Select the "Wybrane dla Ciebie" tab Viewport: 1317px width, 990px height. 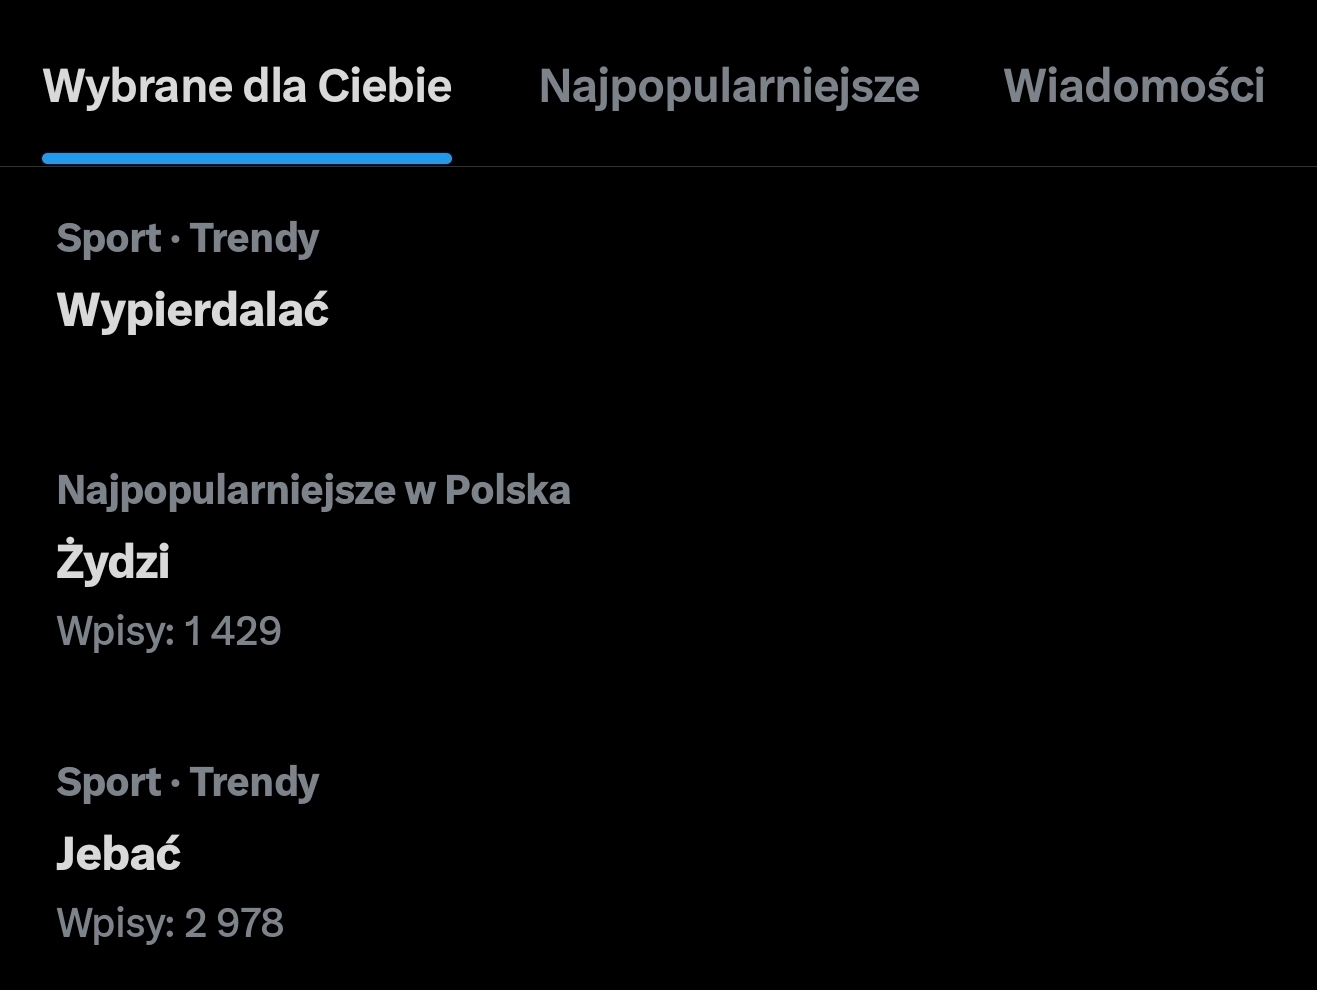247,86
